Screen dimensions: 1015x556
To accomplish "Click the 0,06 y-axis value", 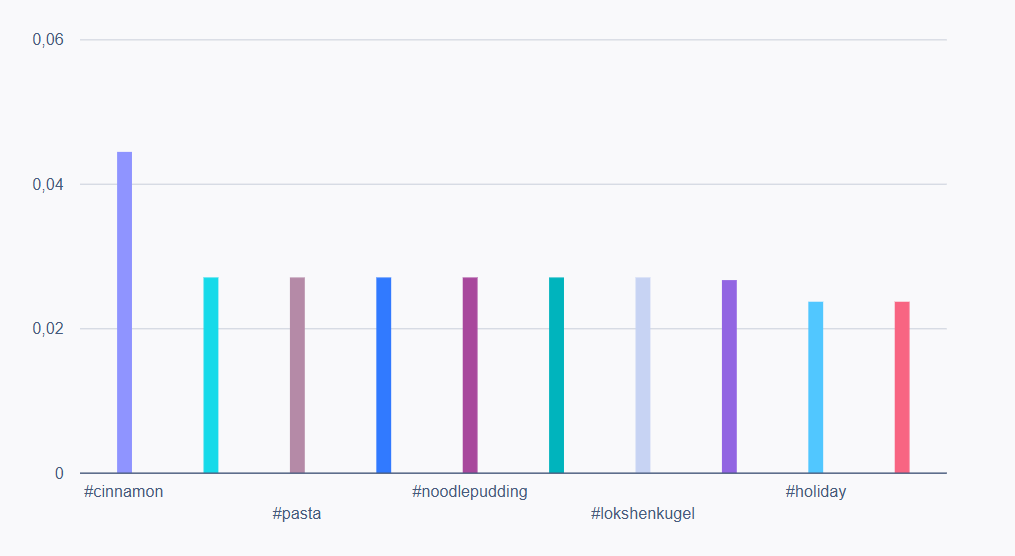I will 48,41.
